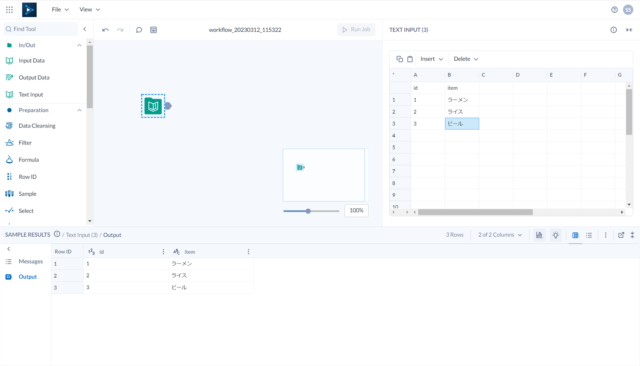Select column A header in the grid

[428, 75]
